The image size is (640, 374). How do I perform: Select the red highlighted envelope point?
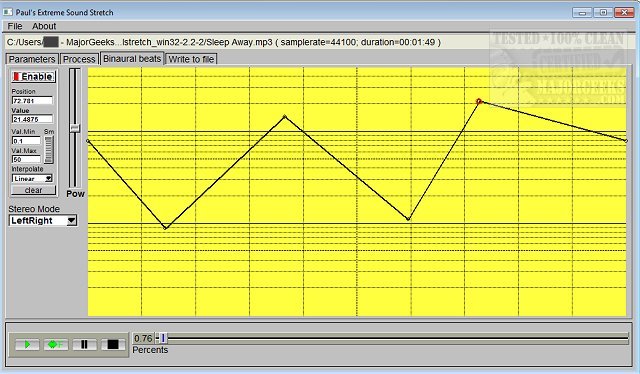(x=479, y=101)
